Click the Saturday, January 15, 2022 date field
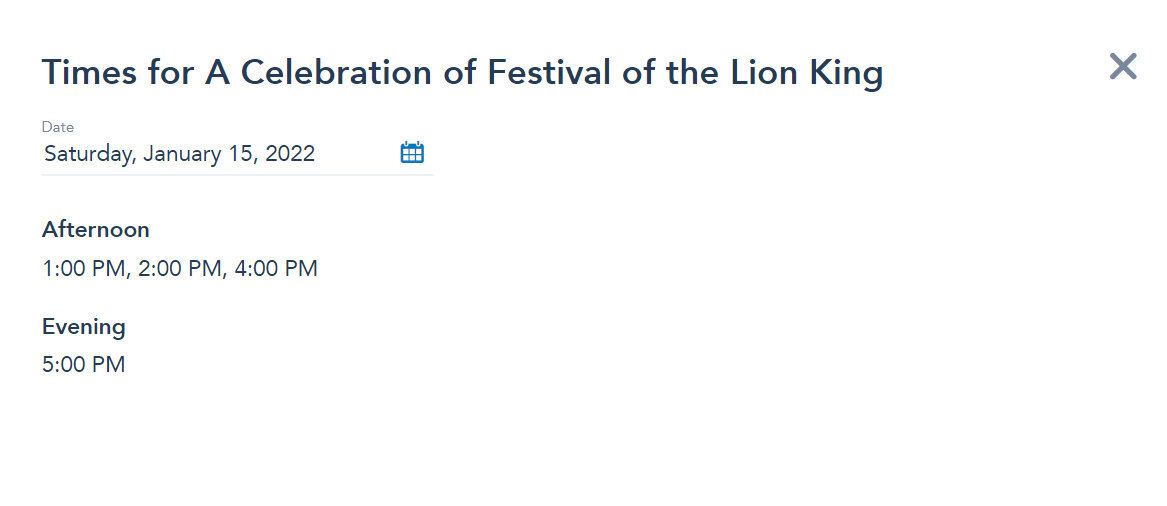This screenshot has width=1167, height=506. pyautogui.click(x=180, y=154)
